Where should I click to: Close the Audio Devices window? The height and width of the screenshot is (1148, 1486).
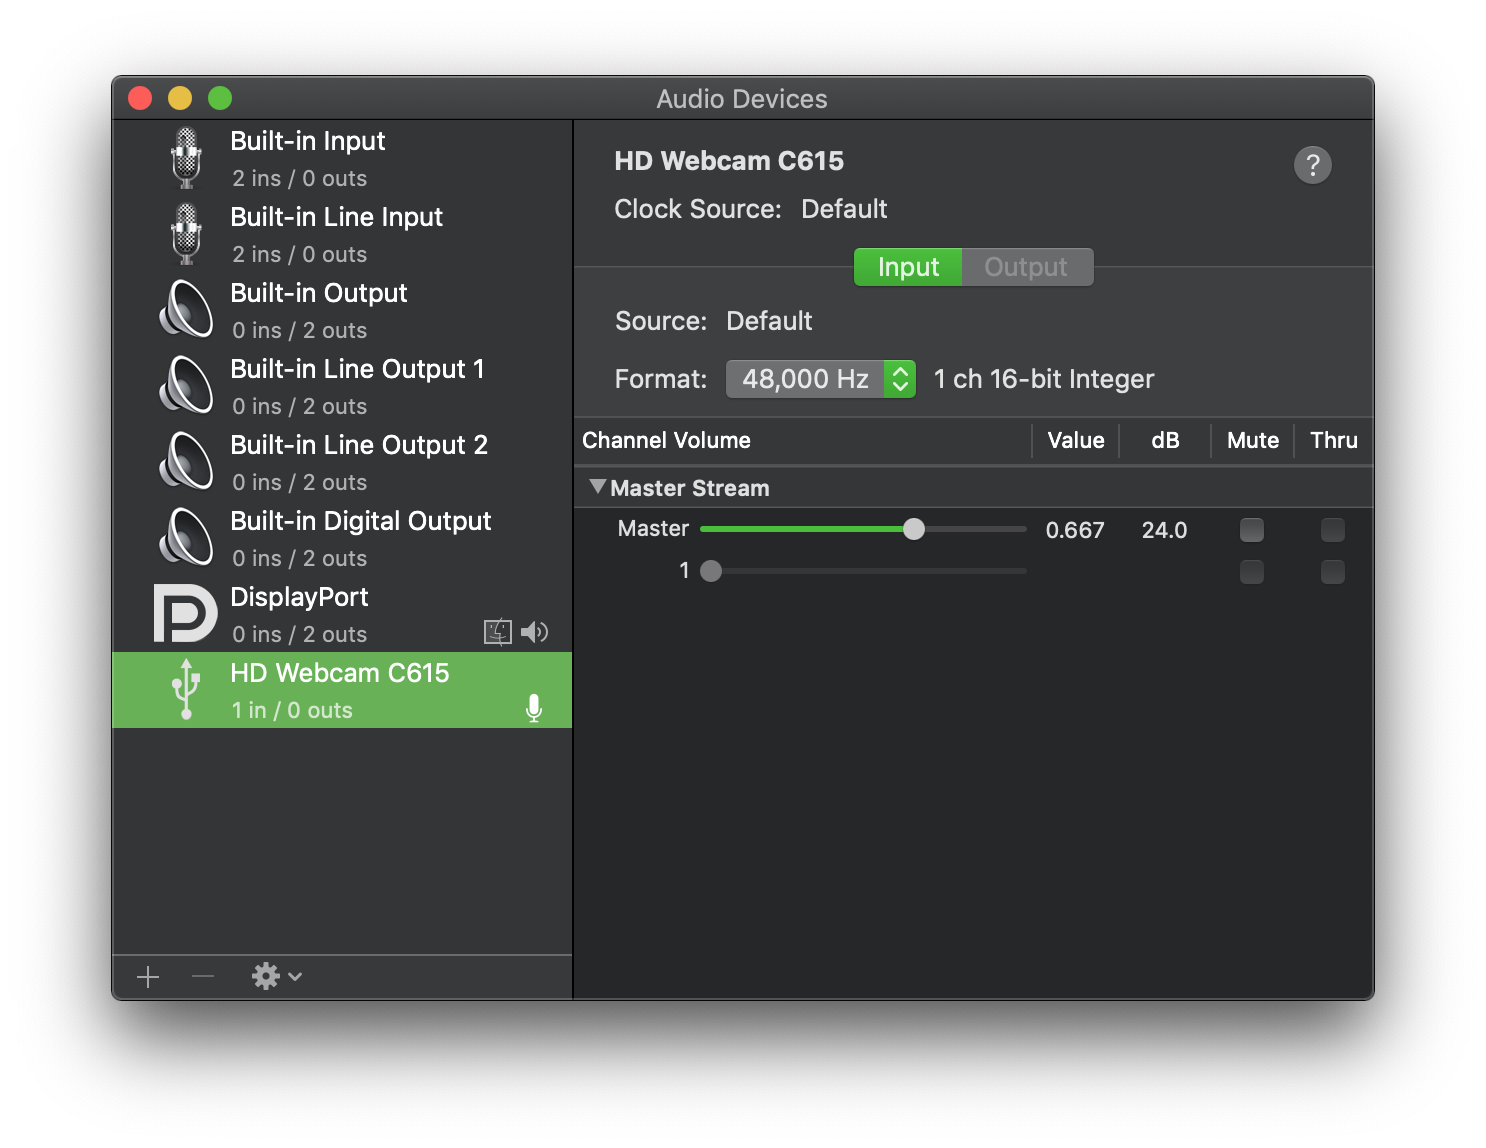pos(140,98)
